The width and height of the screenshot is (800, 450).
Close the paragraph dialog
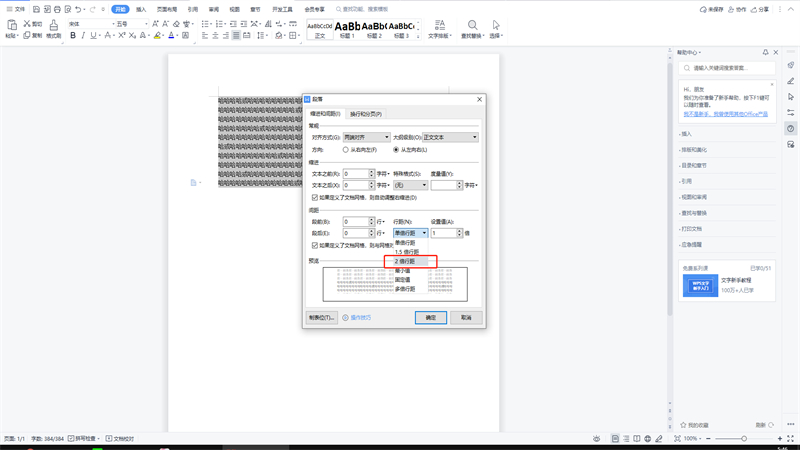click(479, 99)
